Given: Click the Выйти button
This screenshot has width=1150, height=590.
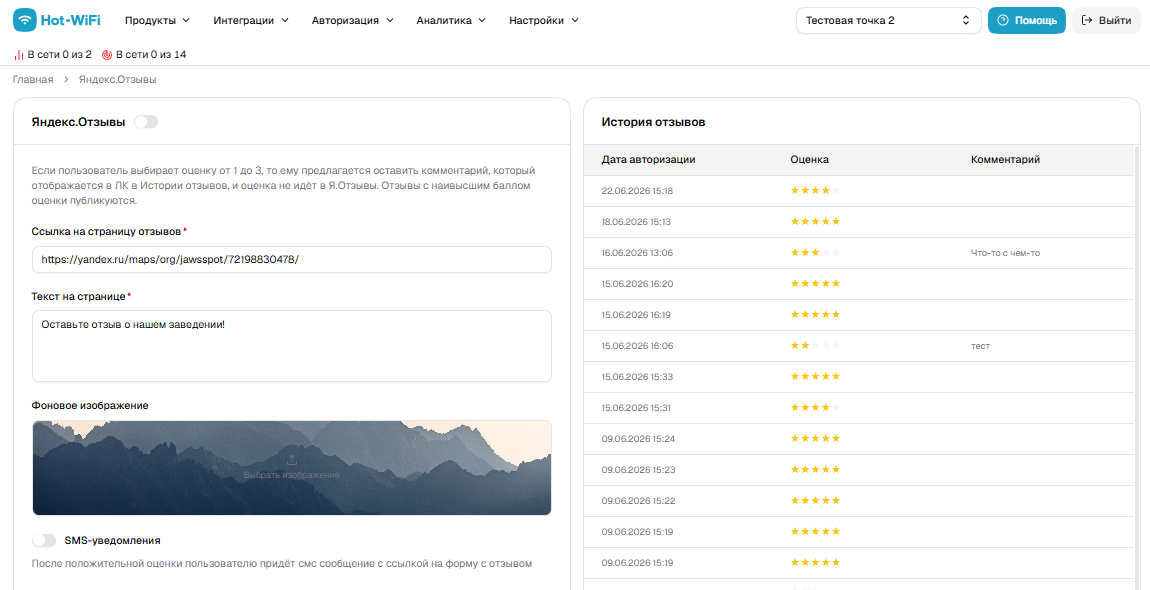Looking at the screenshot, I should tap(1106, 21).
